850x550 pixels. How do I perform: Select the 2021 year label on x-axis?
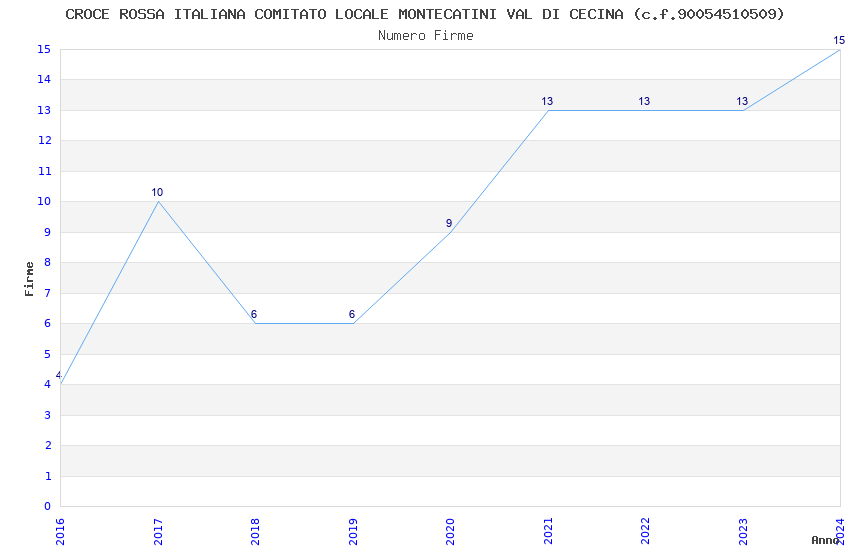pos(548,532)
